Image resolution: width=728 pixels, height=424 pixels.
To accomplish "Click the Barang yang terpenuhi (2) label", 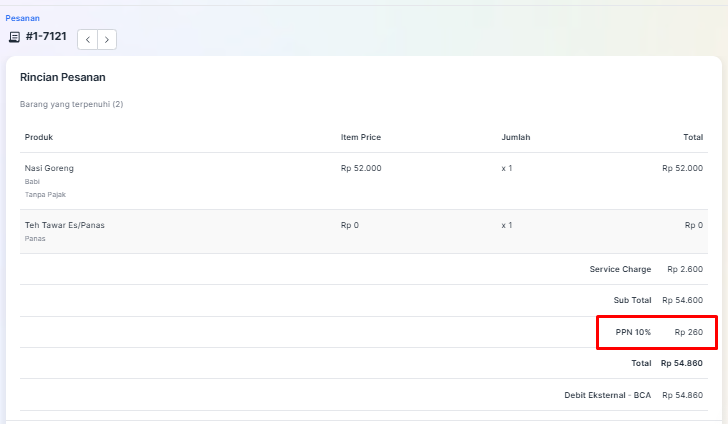I will click(71, 104).
